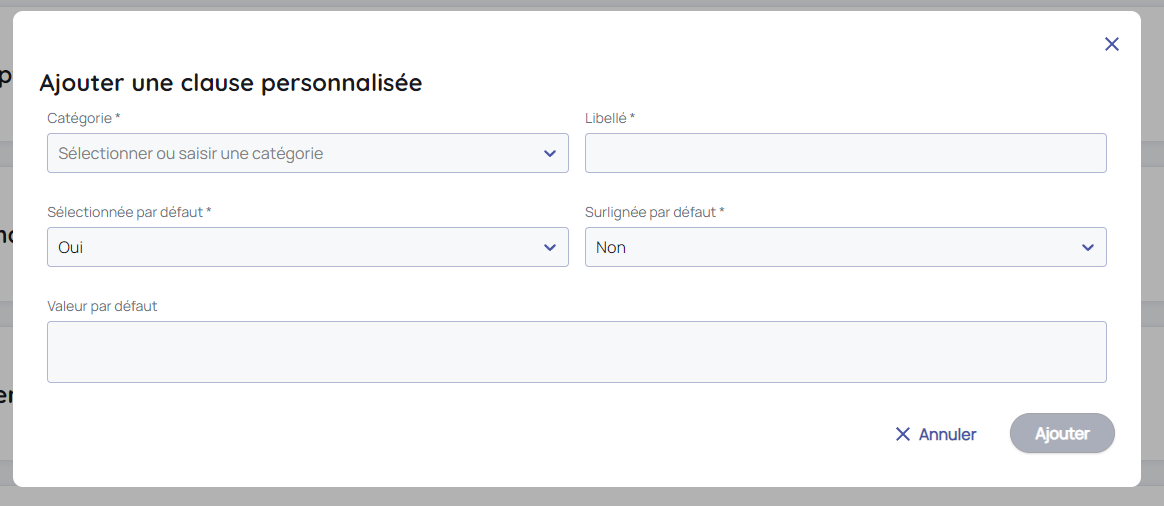1164x506 pixels.
Task: Click the asterisk next to Libellé label
Action: pos(632,117)
